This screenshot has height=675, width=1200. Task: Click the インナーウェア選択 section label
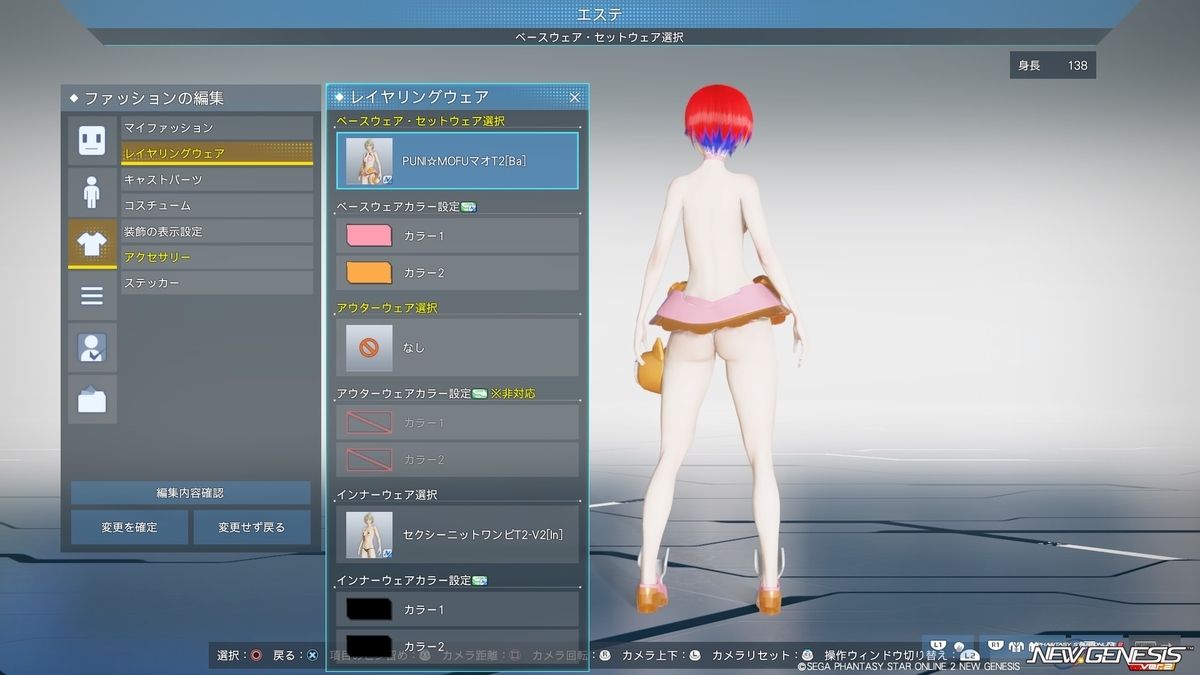[x=386, y=495]
